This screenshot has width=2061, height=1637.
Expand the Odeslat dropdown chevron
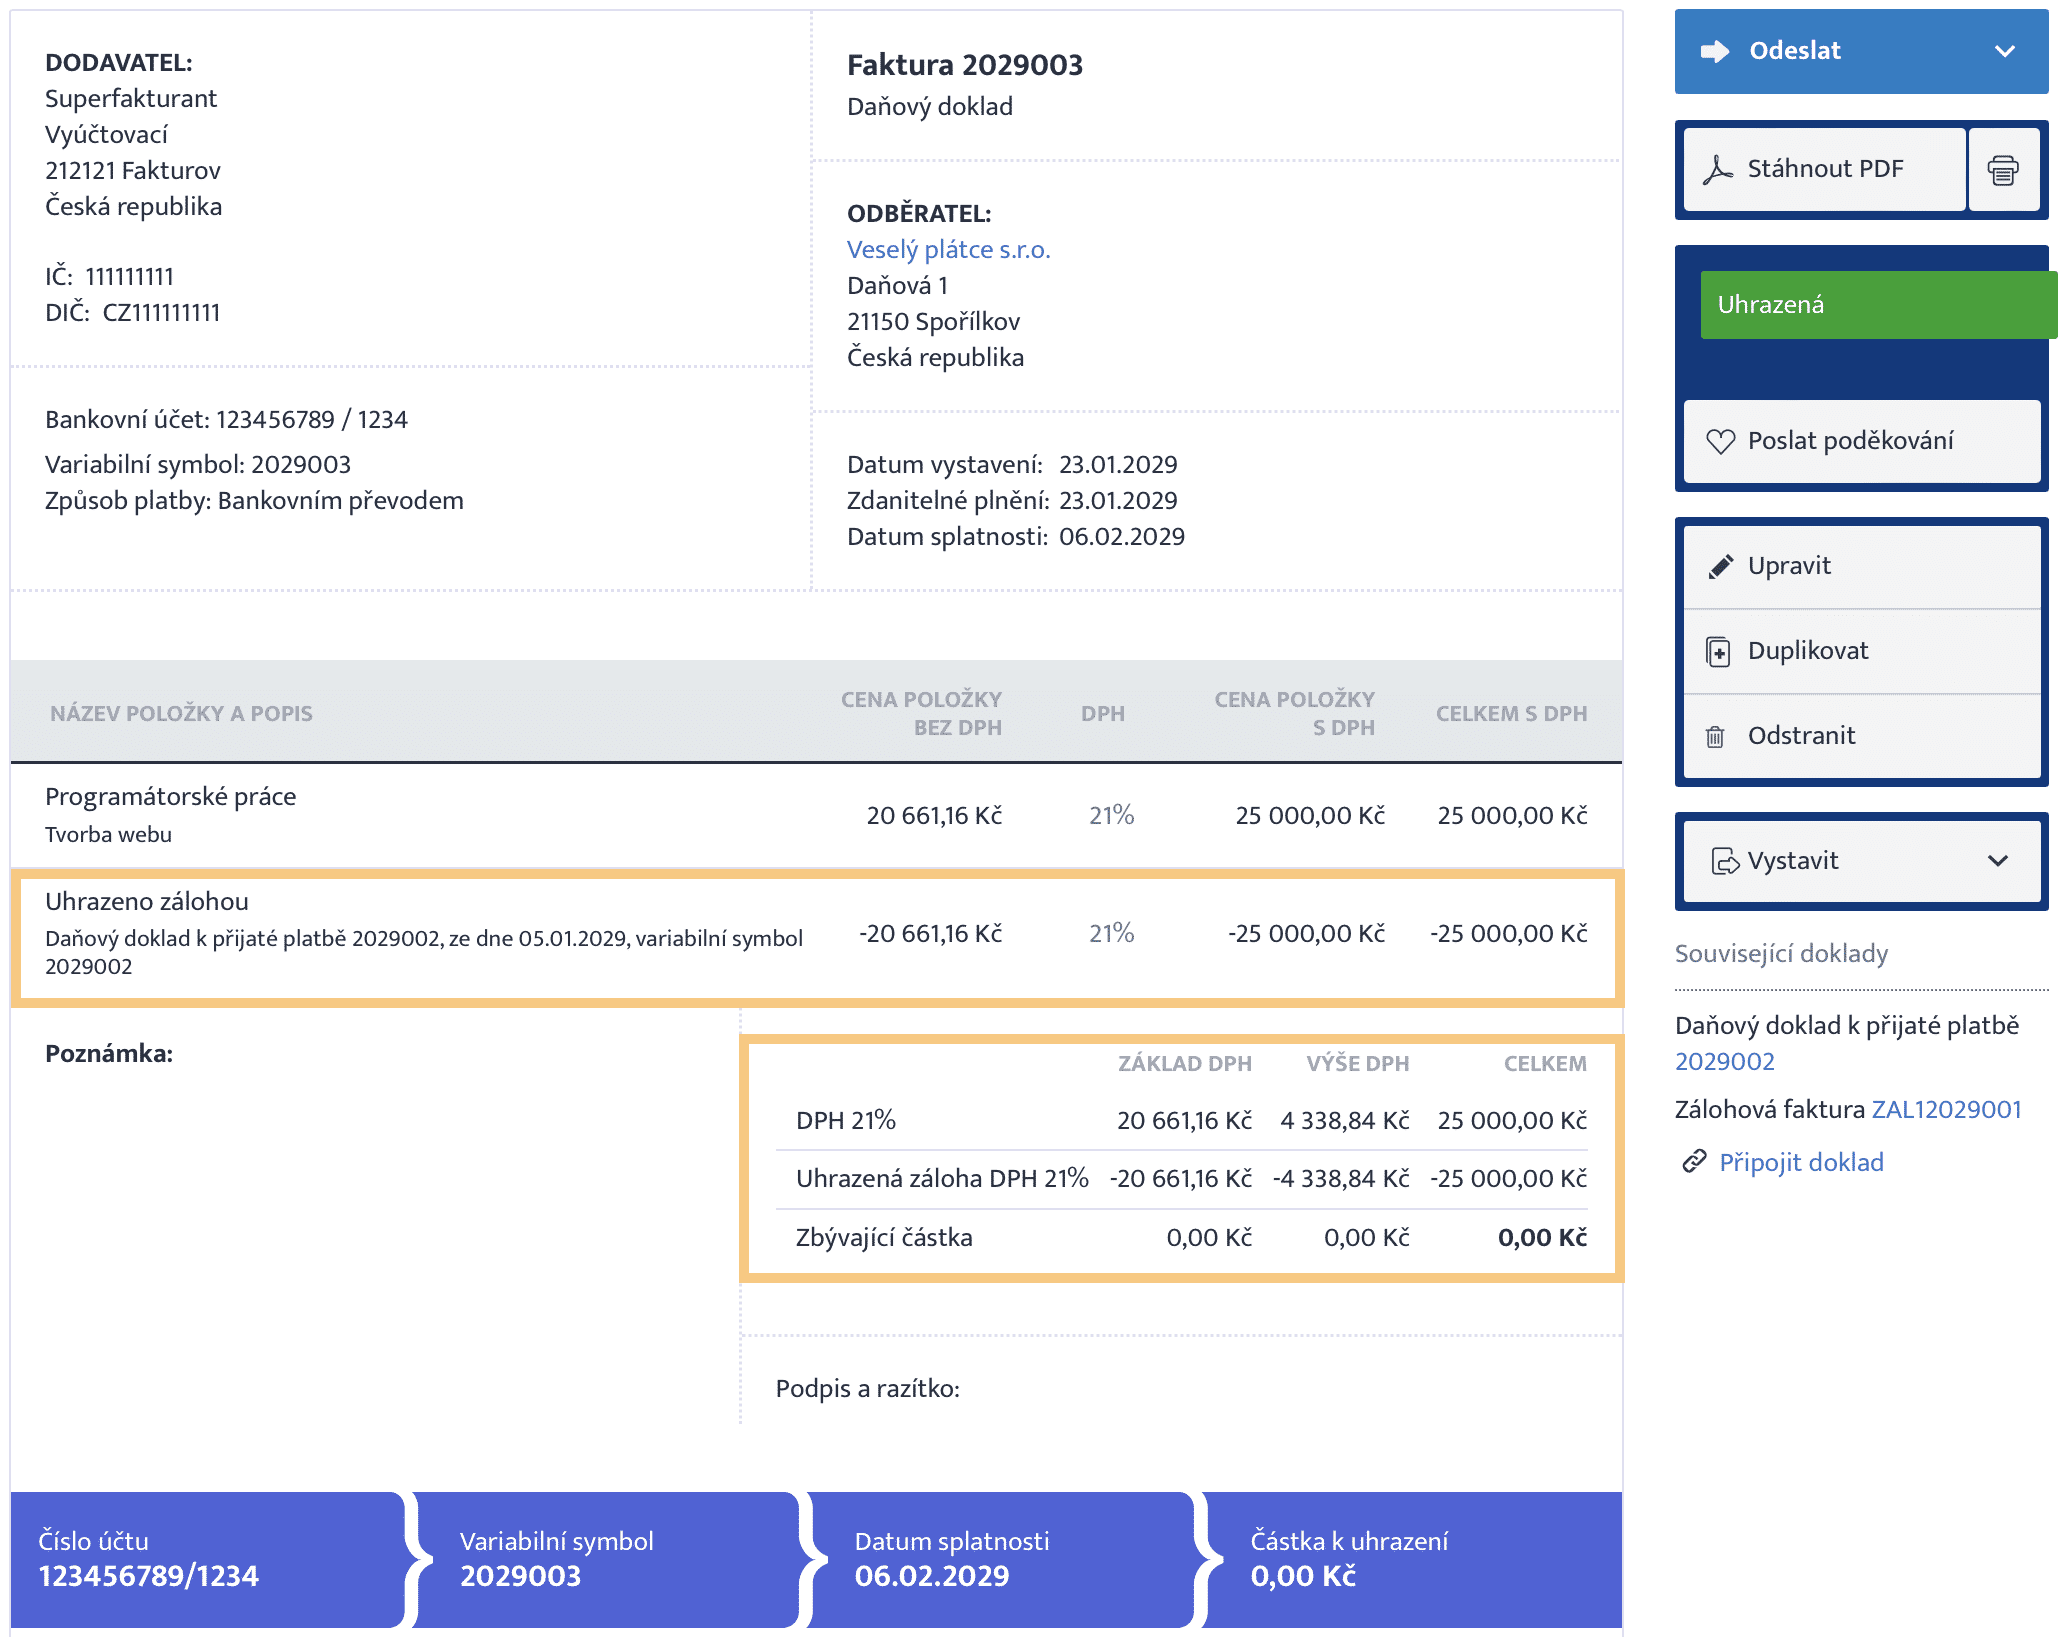pyautogui.click(x=2004, y=51)
